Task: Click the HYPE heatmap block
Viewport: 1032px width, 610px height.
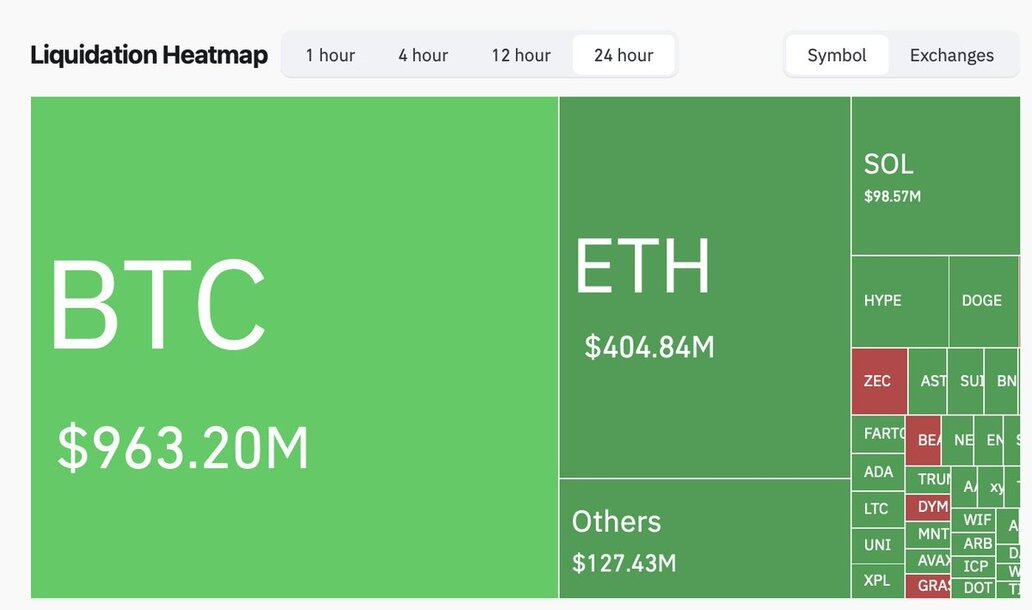Action: coord(899,301)
